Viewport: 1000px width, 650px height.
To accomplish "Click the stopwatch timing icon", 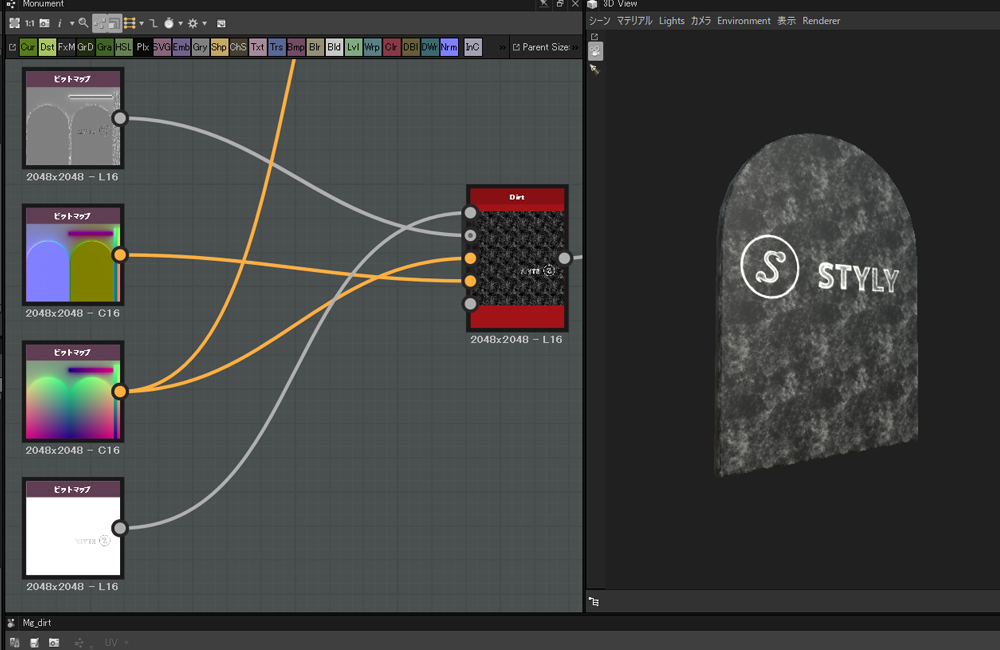I will click(169, 24).
